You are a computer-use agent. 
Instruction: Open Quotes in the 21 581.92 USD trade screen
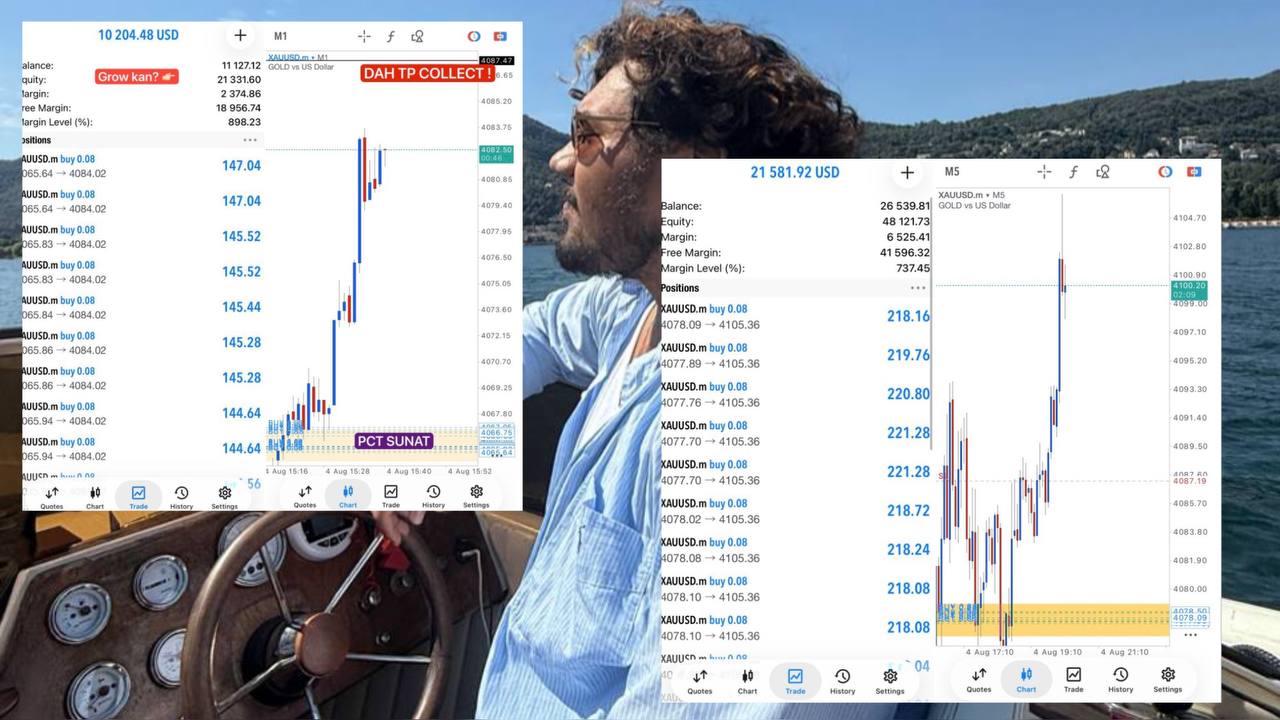coord(700,682)
